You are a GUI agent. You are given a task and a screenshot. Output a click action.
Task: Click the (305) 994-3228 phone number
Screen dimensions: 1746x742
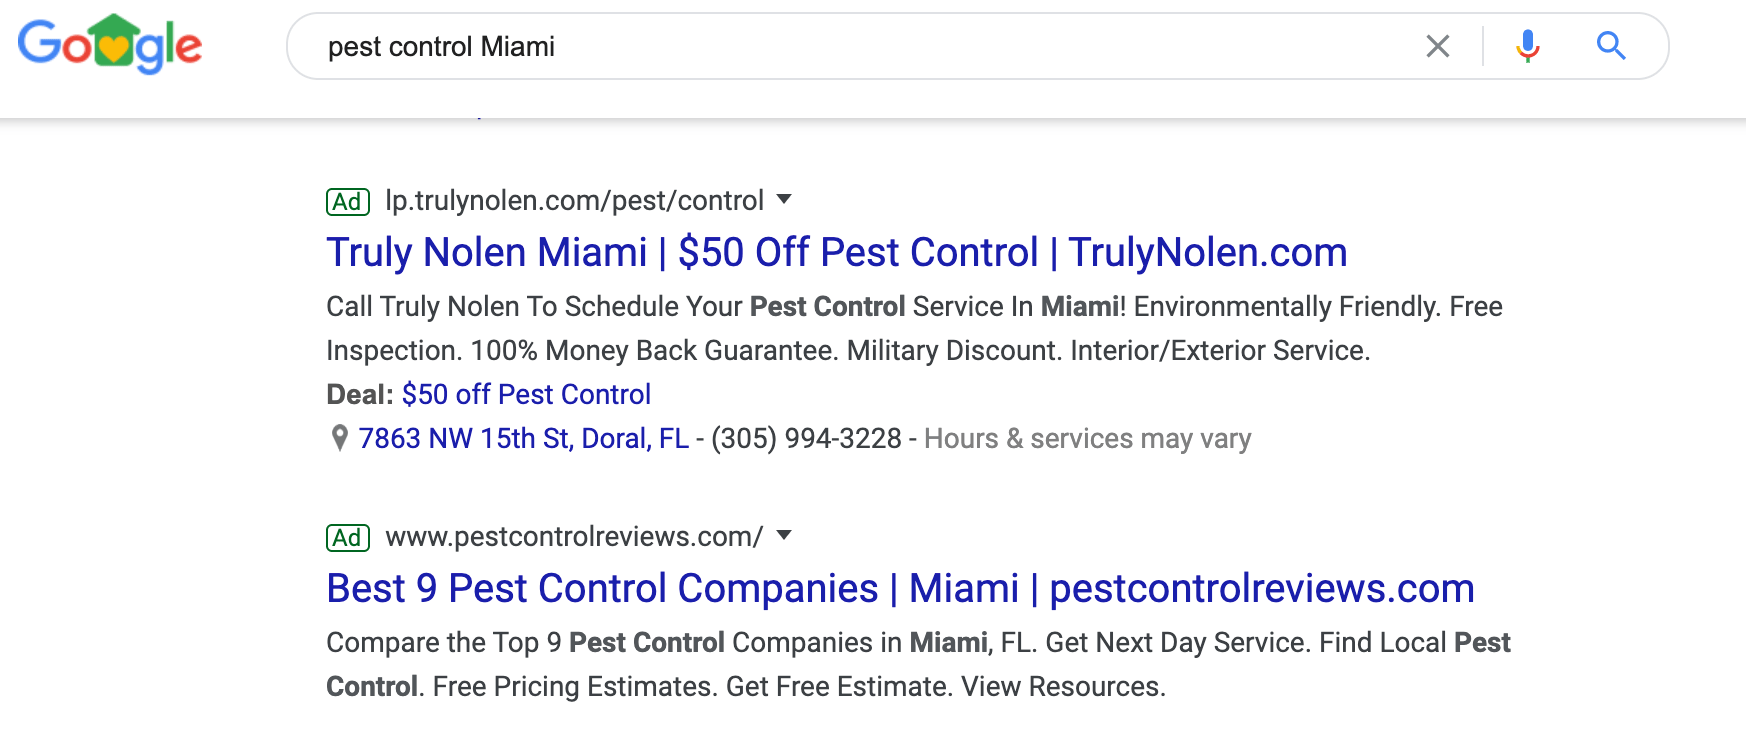tap(806, 438)
